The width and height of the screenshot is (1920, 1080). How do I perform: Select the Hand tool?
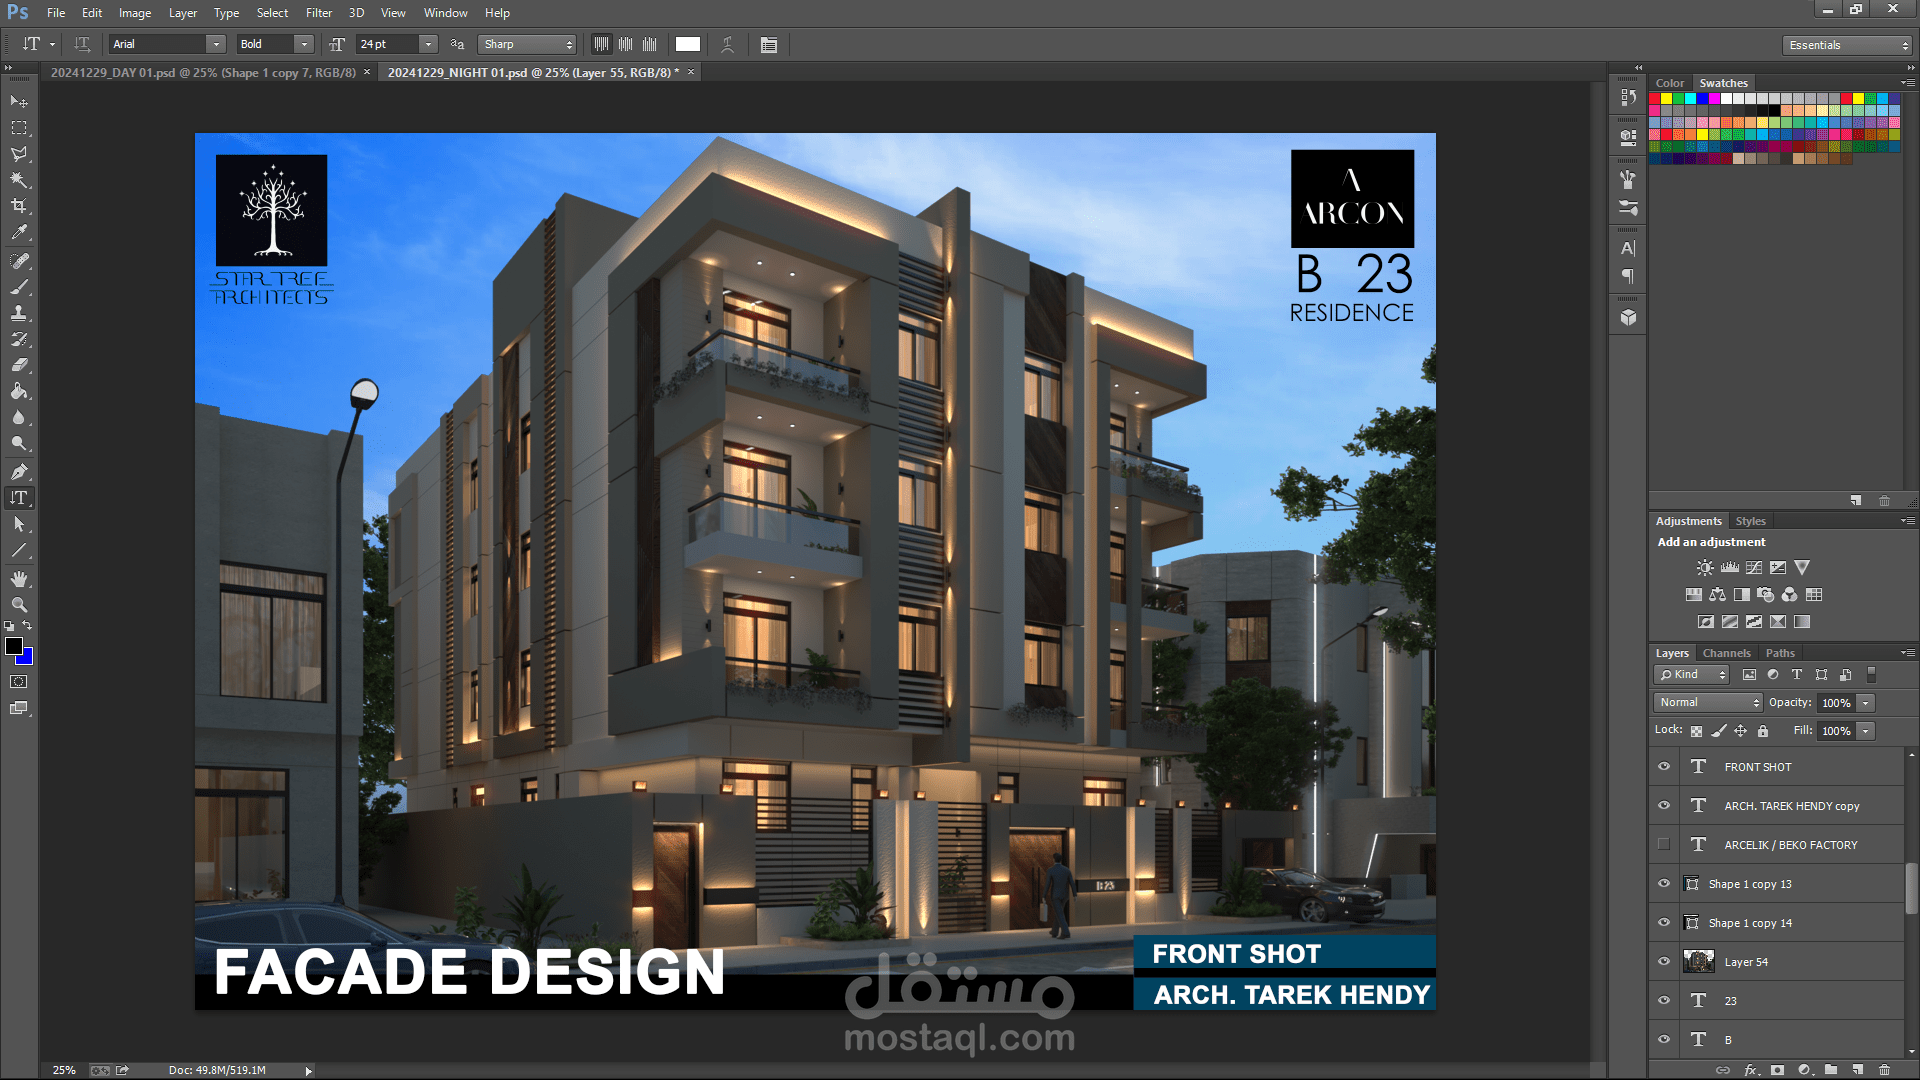point(19,579)
